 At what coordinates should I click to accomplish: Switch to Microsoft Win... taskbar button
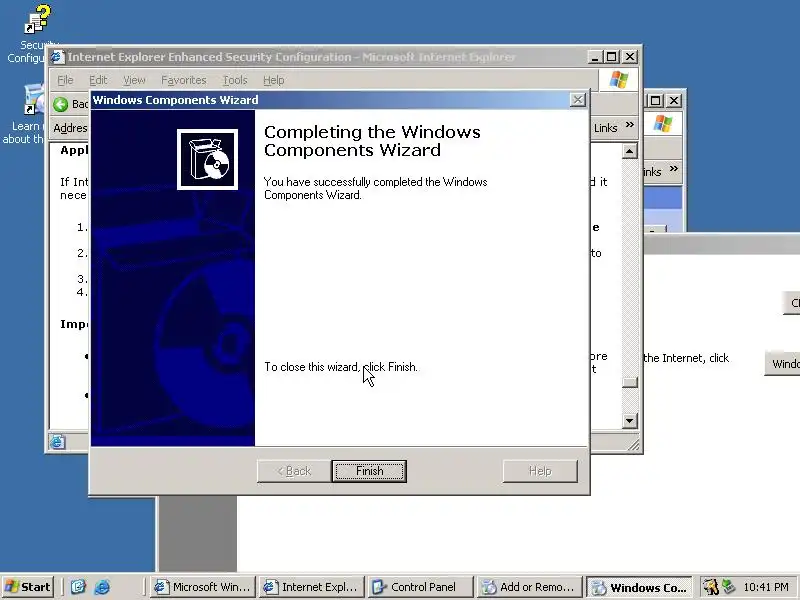(x=203, y=587)
